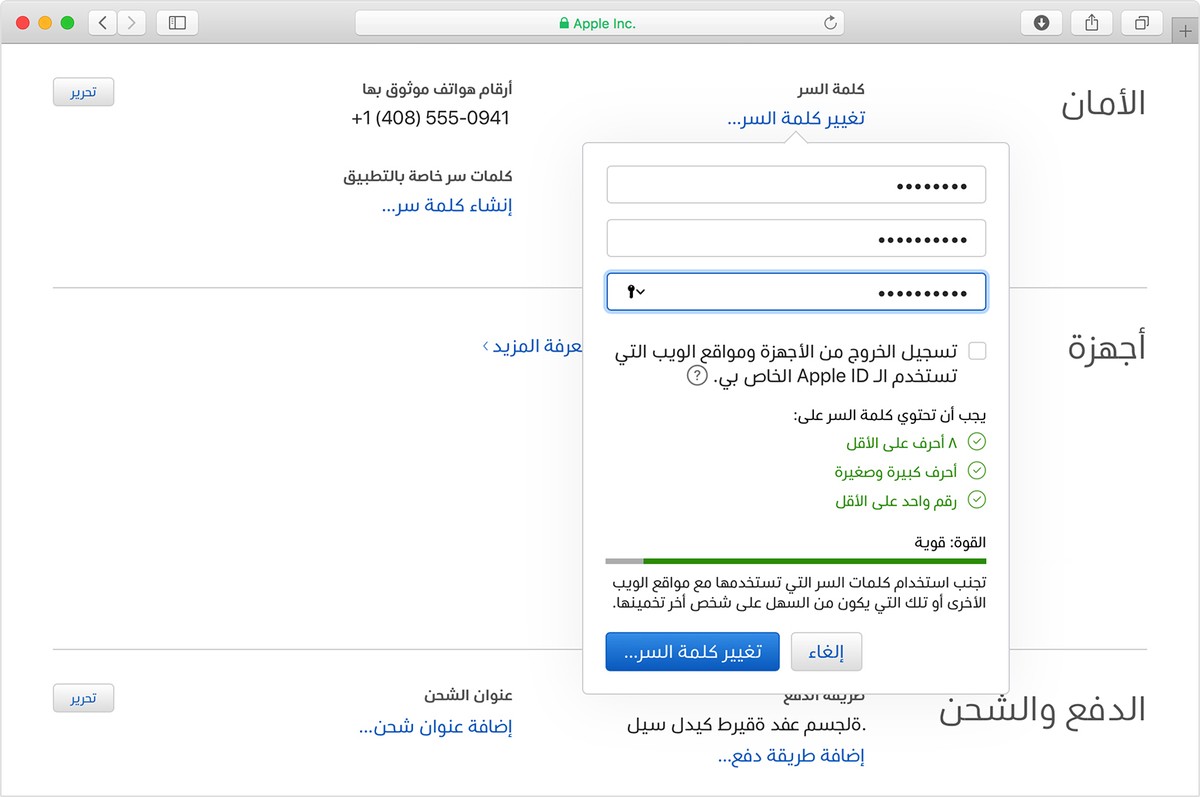Screen dimensions: 1200x797
Task: Click تحرير button in security section
Action: 83,92
